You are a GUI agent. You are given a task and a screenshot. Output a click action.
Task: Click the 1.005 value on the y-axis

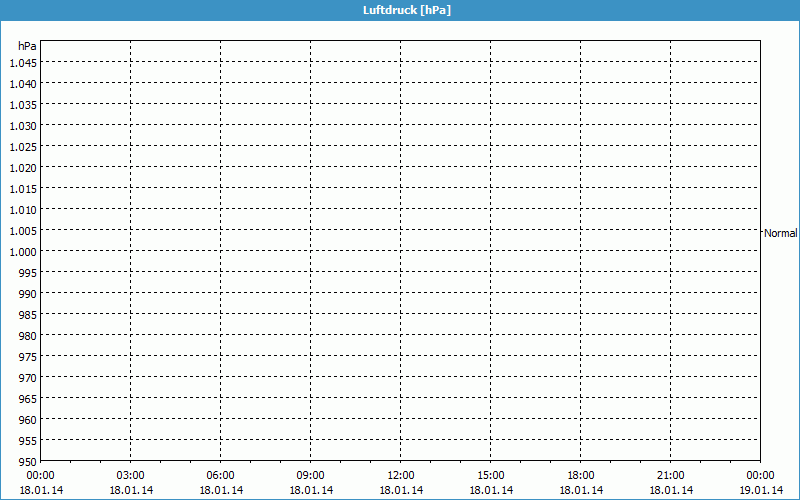(23, 231)
